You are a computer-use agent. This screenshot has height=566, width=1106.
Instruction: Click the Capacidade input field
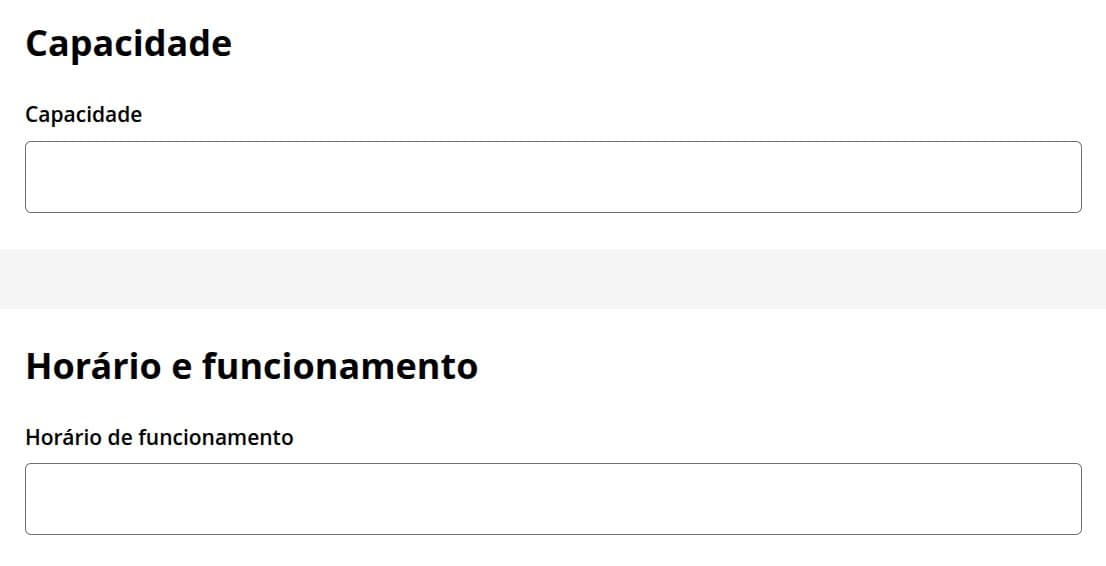(x=553, y=177)
